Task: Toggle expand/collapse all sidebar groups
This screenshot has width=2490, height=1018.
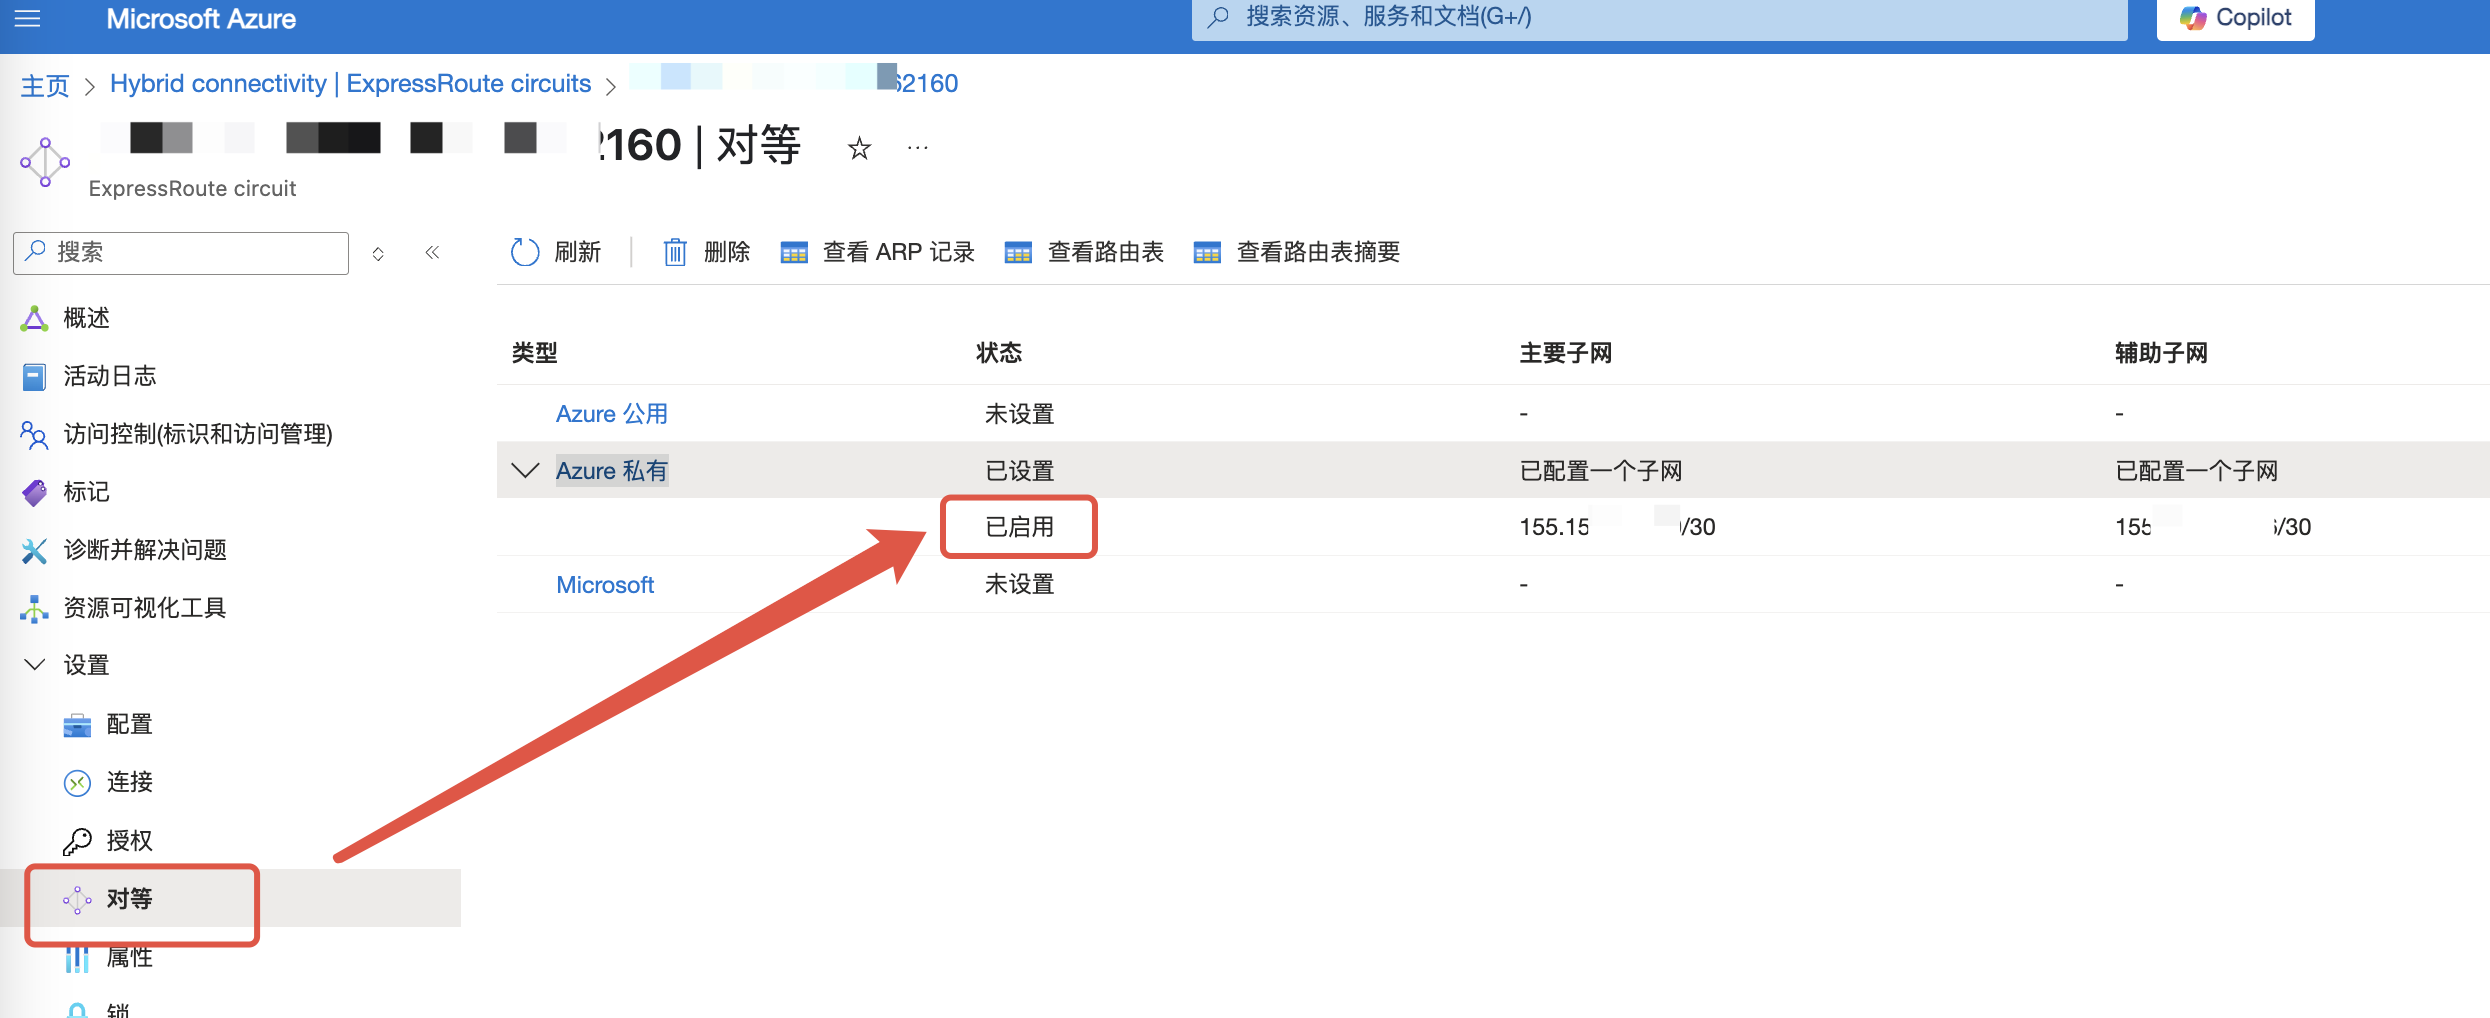Action: [x=378, y=254]
